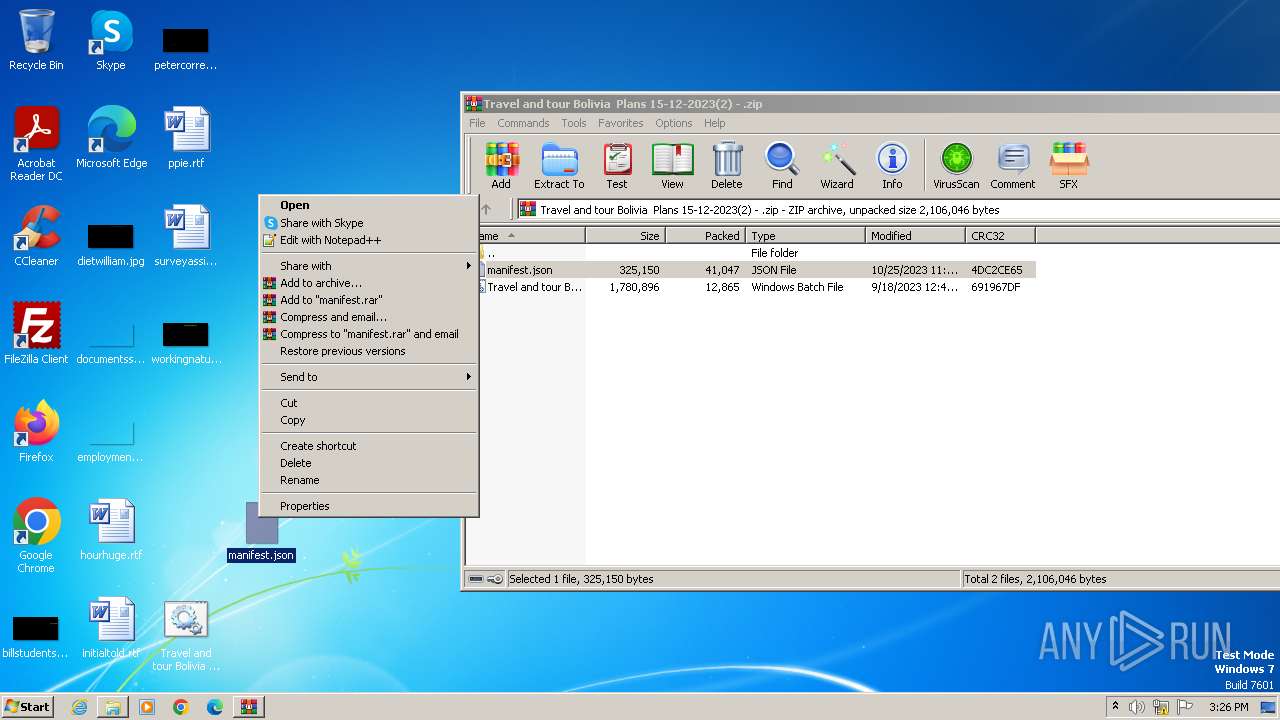
Task: Choose Compress and email... option
Action: (369, 317)
